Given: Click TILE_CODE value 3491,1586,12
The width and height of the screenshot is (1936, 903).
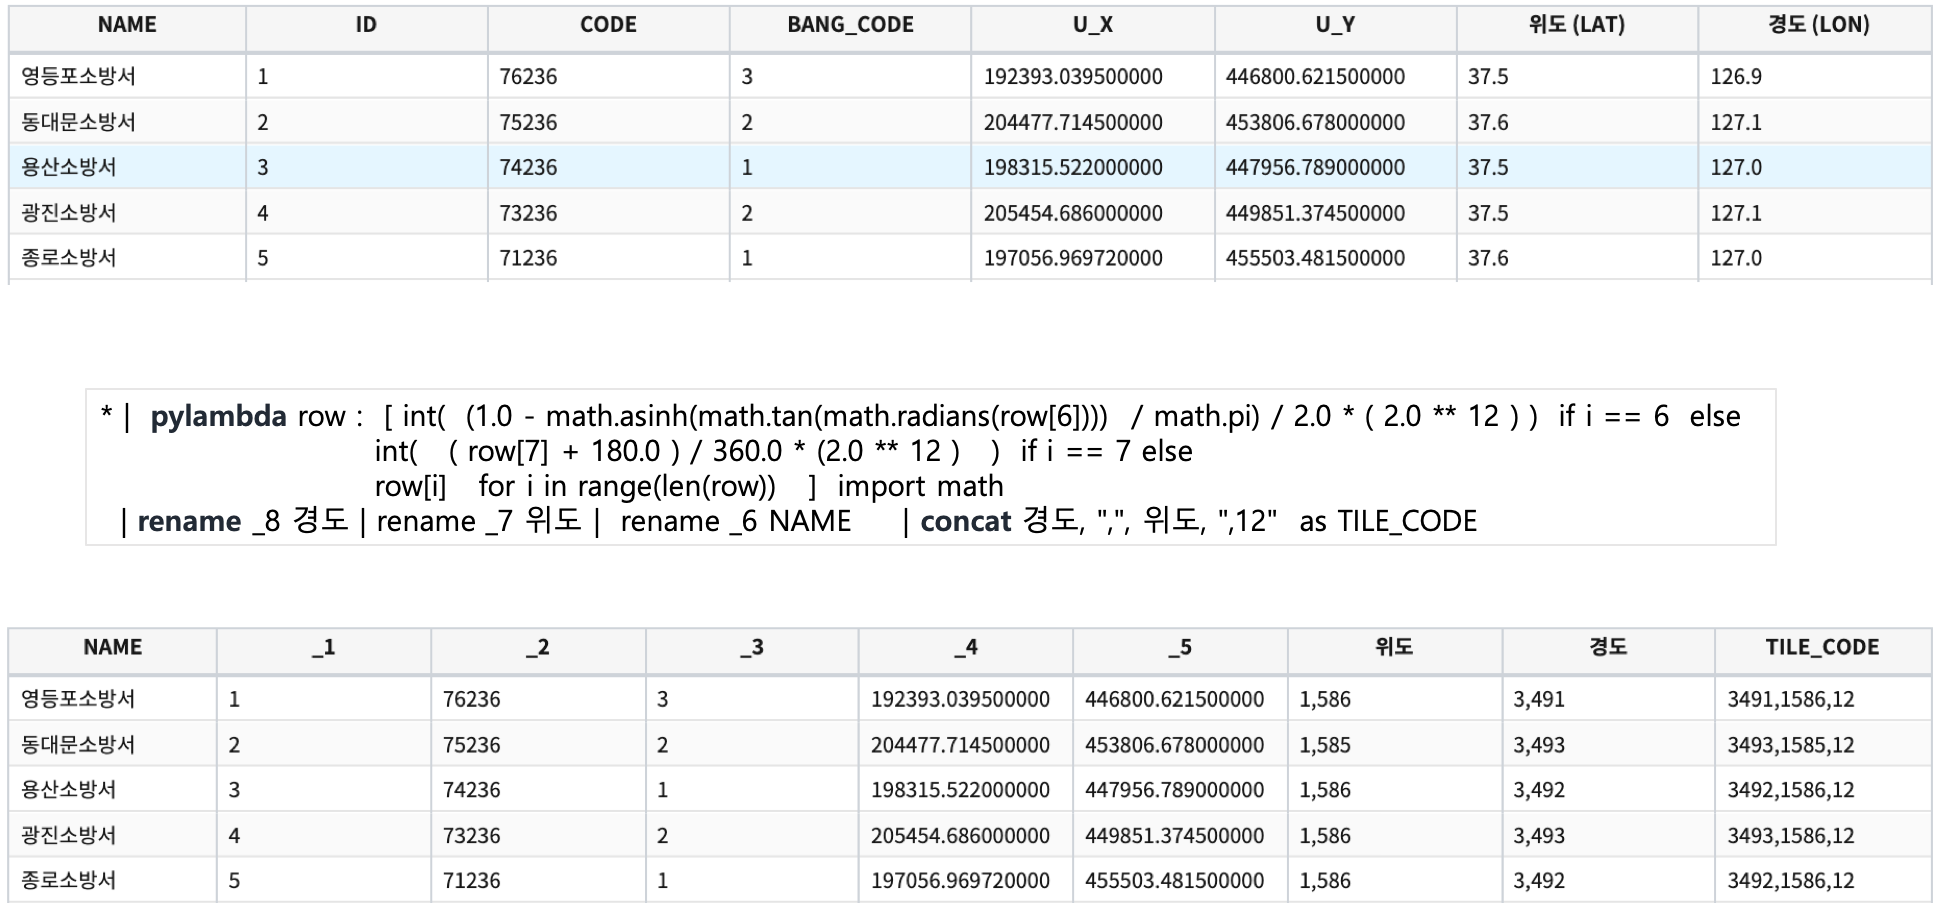Looking at the screenshot, I should click(1790, 700).
